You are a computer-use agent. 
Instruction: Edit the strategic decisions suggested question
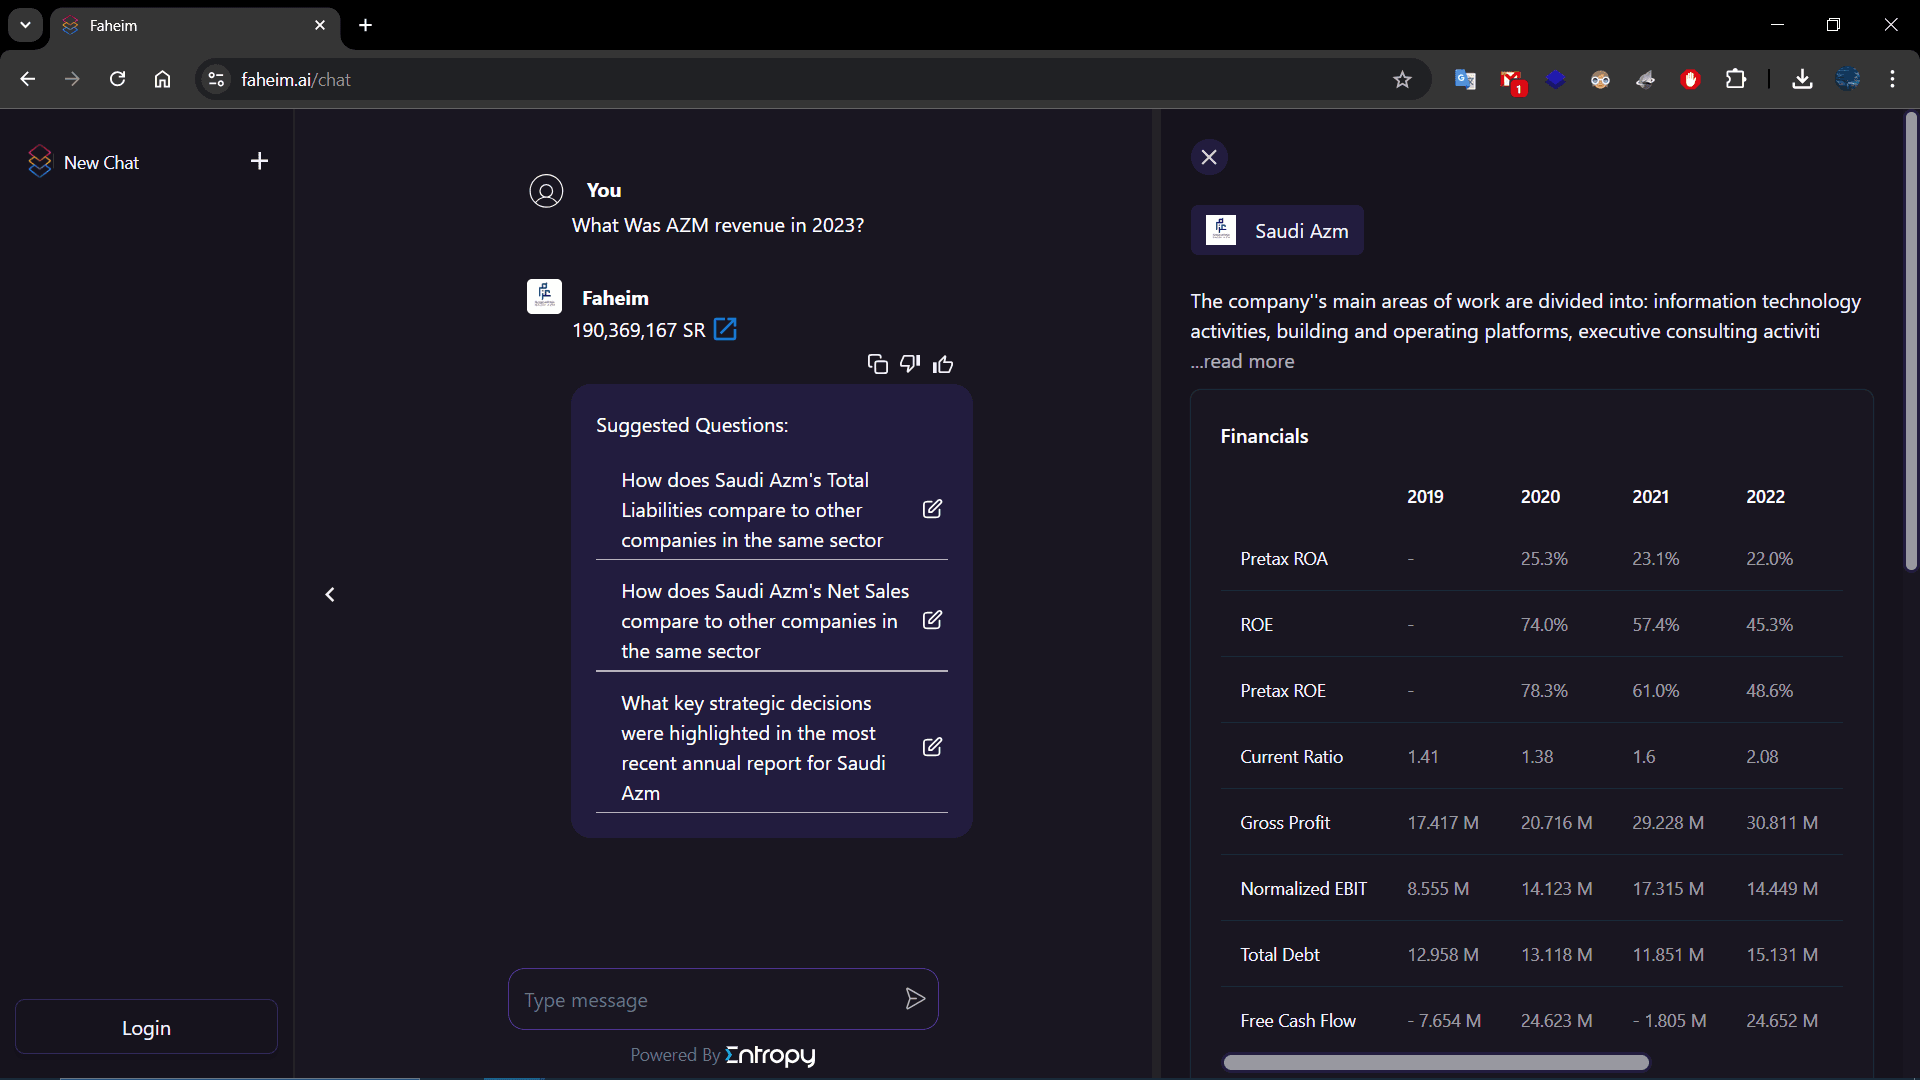click(x=932, y=747)
